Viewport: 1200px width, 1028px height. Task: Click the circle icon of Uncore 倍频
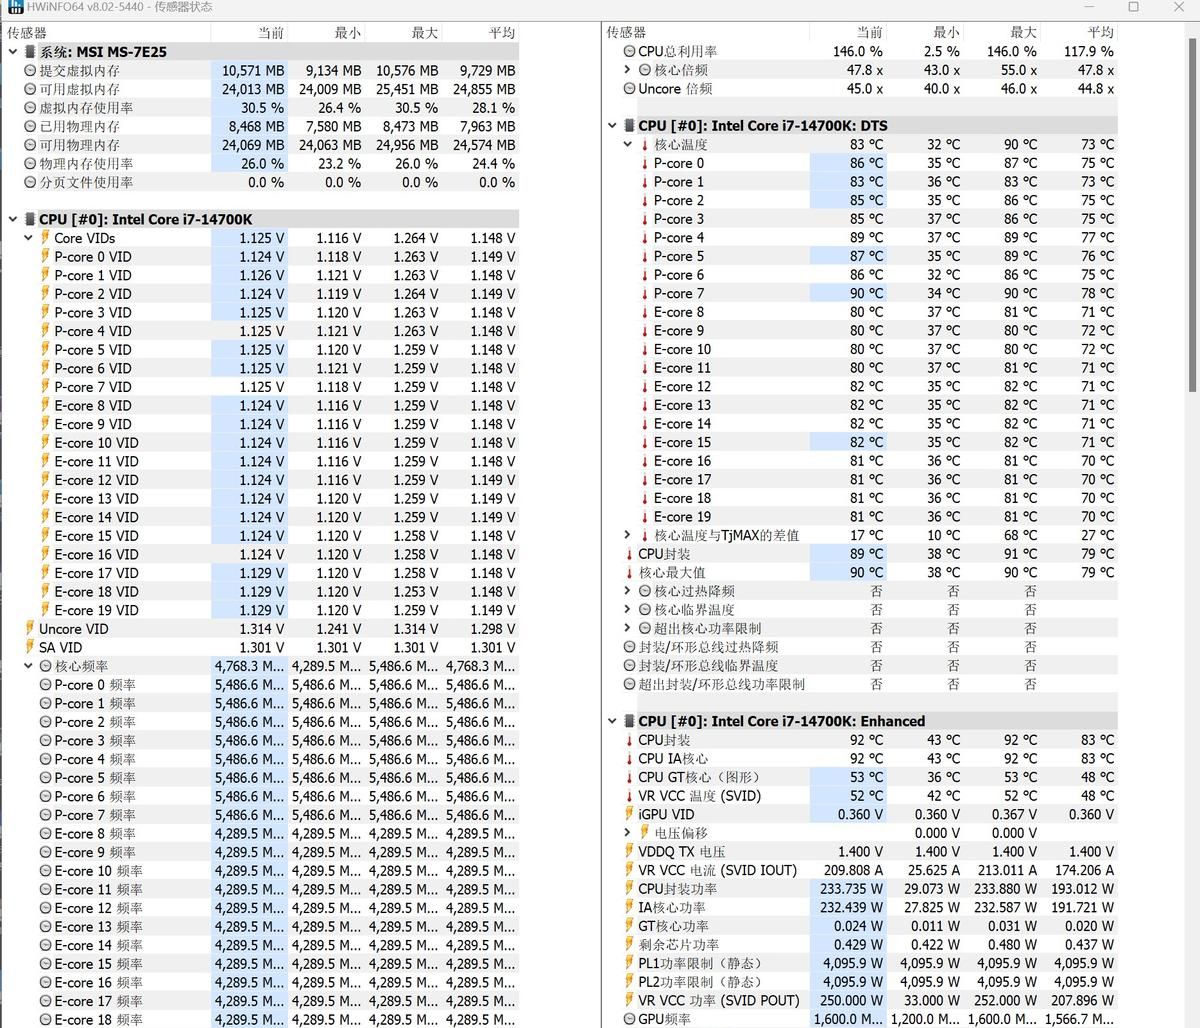coord(629,89)
